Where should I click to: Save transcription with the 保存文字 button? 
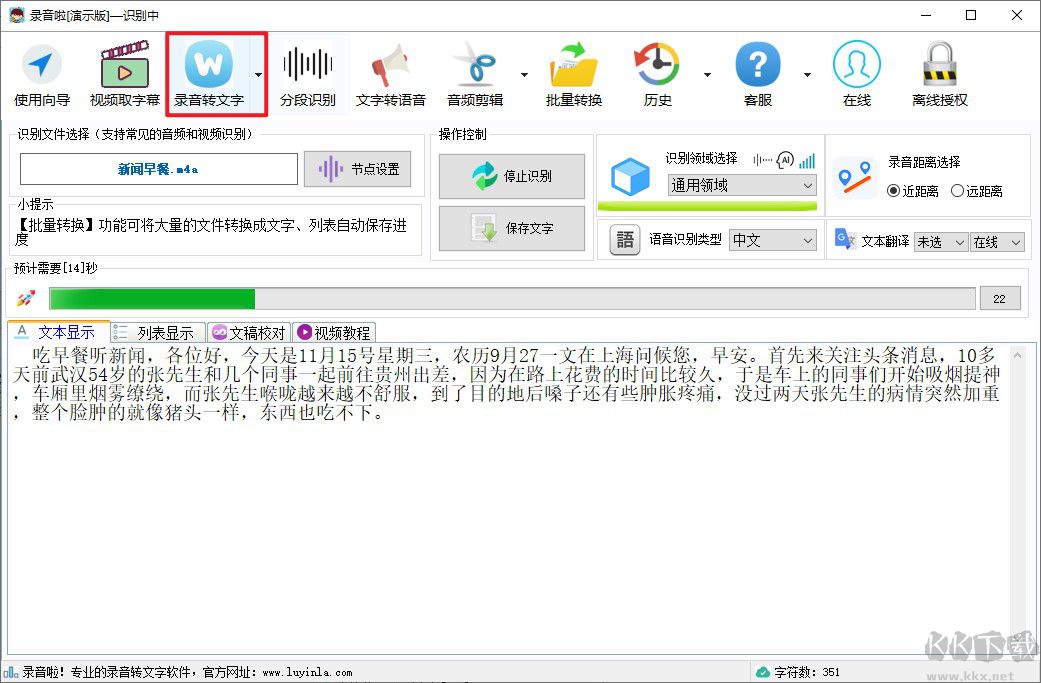511,228
